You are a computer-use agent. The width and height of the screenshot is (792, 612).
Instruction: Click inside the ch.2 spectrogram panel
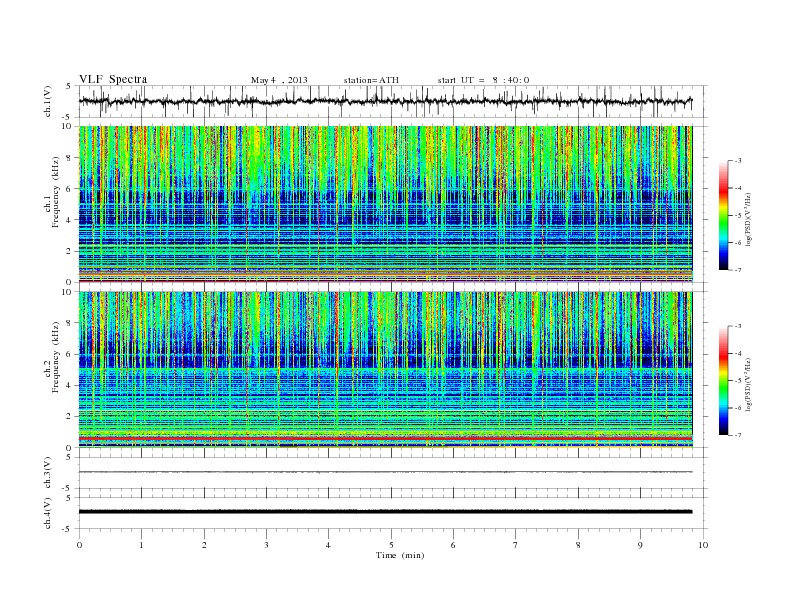386,369
